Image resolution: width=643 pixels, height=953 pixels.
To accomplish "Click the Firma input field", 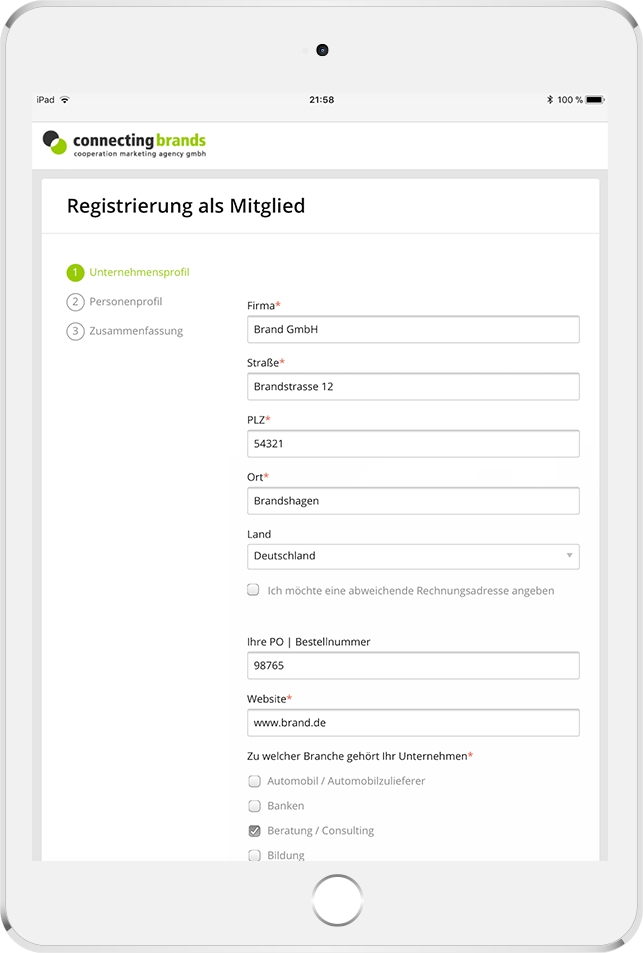I will 412,329.
